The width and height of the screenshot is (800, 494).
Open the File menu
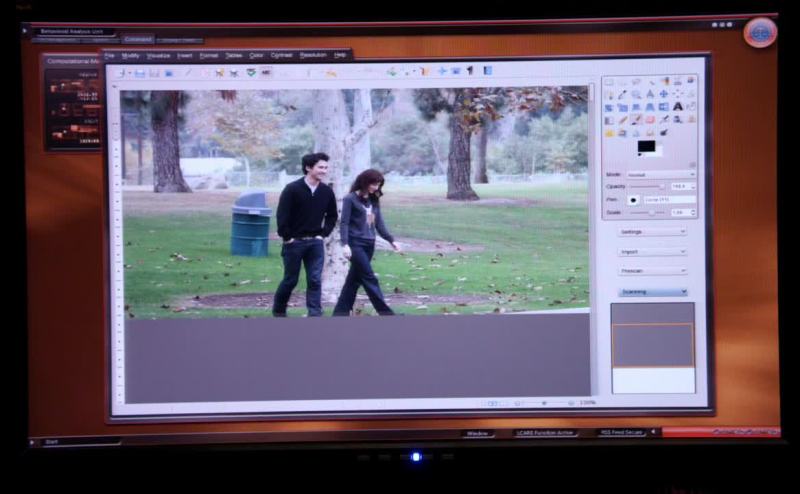(110, 55)
